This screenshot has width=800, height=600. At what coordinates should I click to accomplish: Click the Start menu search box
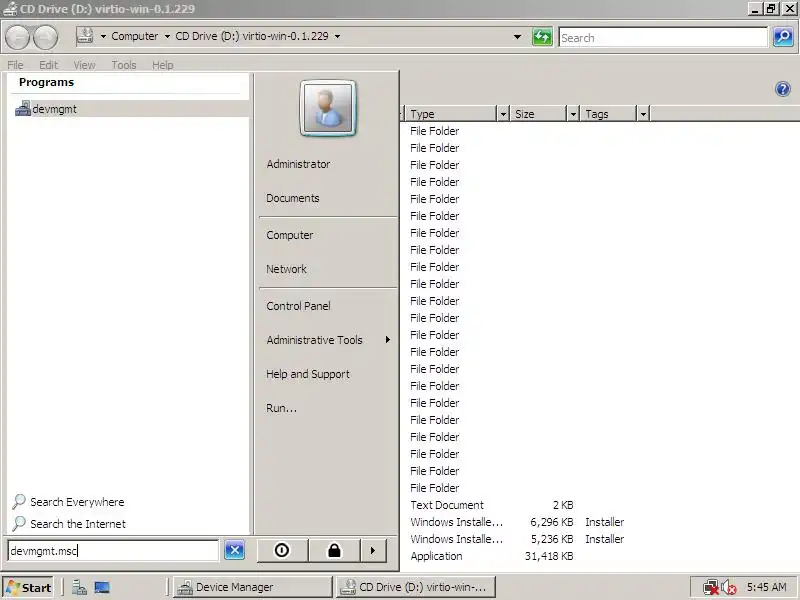[113, 551]
